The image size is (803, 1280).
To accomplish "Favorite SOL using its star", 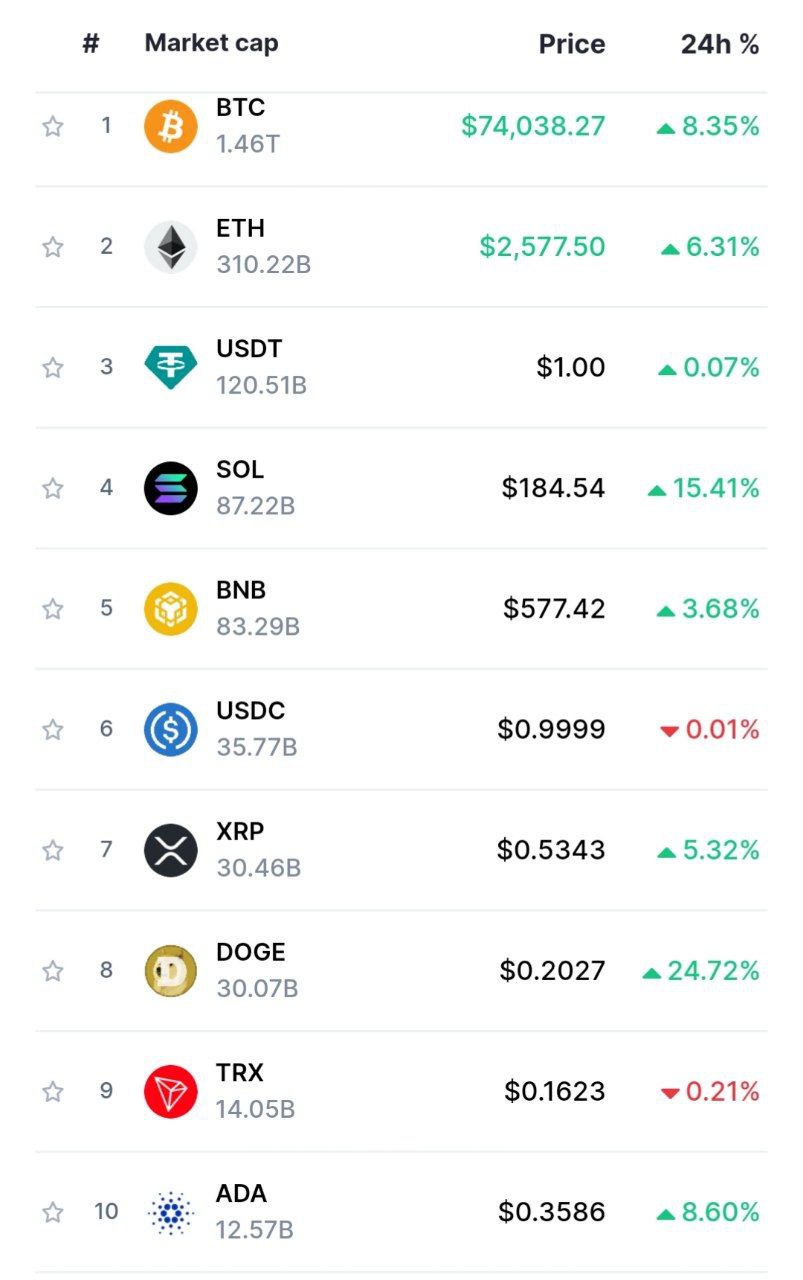I will pyautogui.click(x=53, y=488).
